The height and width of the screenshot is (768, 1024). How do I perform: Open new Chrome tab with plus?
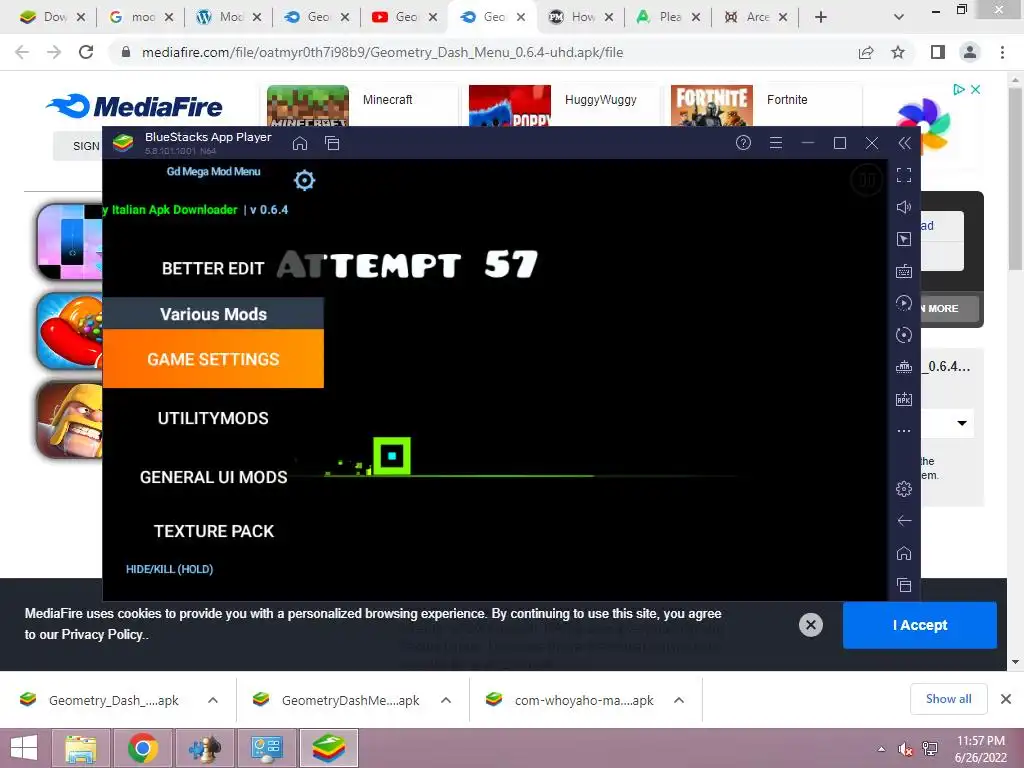coord(821,17)
